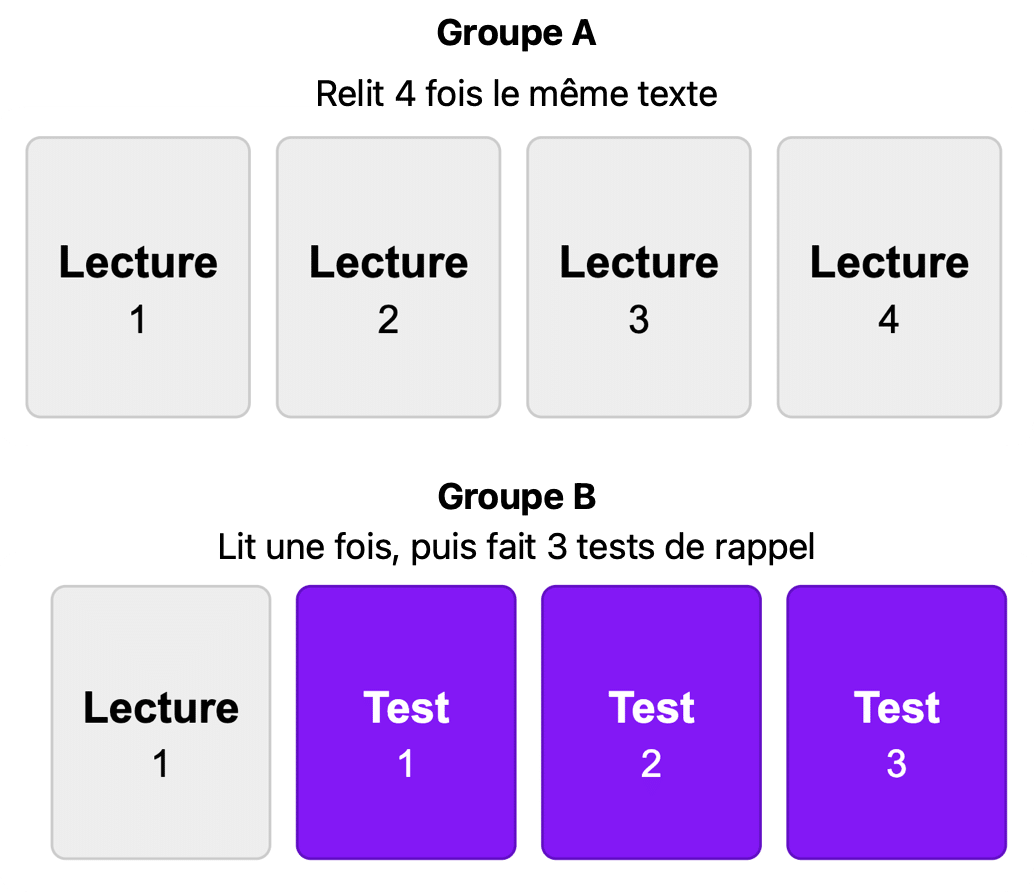Click the number 1 in Groupe A's first card
This screenshot has width=1034, height=892.
click(x=137, y=320)
